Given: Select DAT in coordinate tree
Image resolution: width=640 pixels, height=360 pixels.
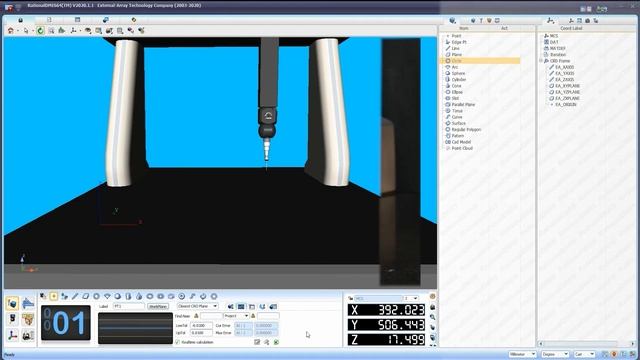Looking at the screenshot, I should (554, 42).
